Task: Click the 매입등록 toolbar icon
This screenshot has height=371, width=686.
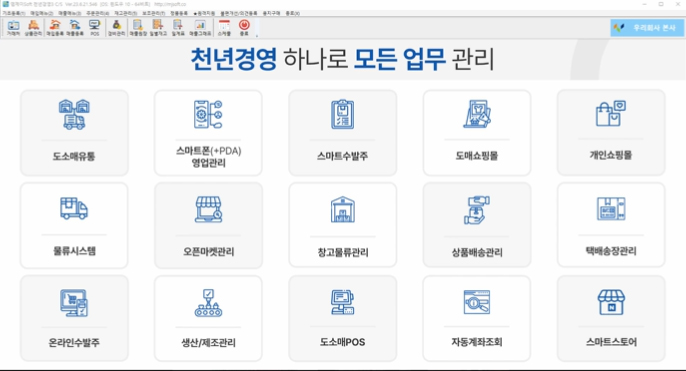Action: coord(55,28)
